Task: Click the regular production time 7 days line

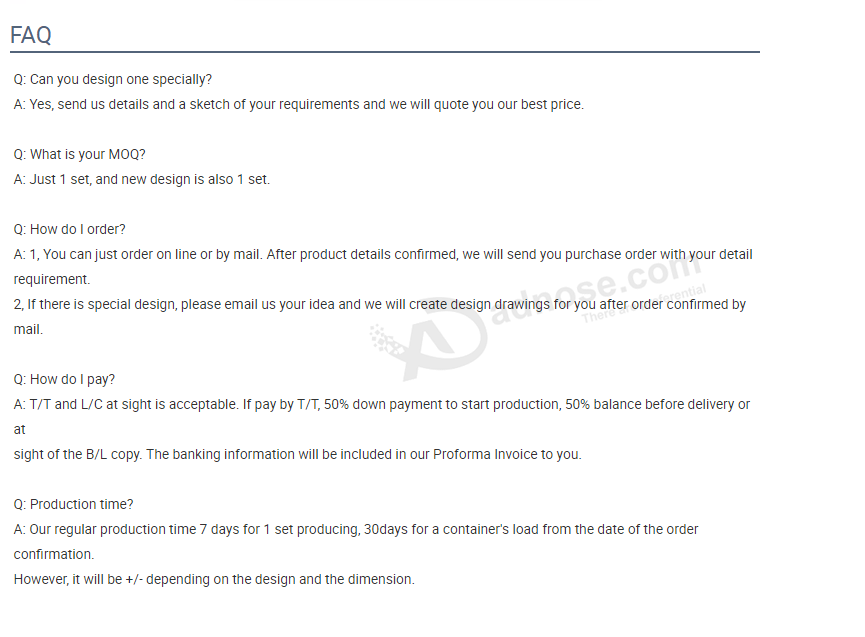Action: click(x=356, y=529)
